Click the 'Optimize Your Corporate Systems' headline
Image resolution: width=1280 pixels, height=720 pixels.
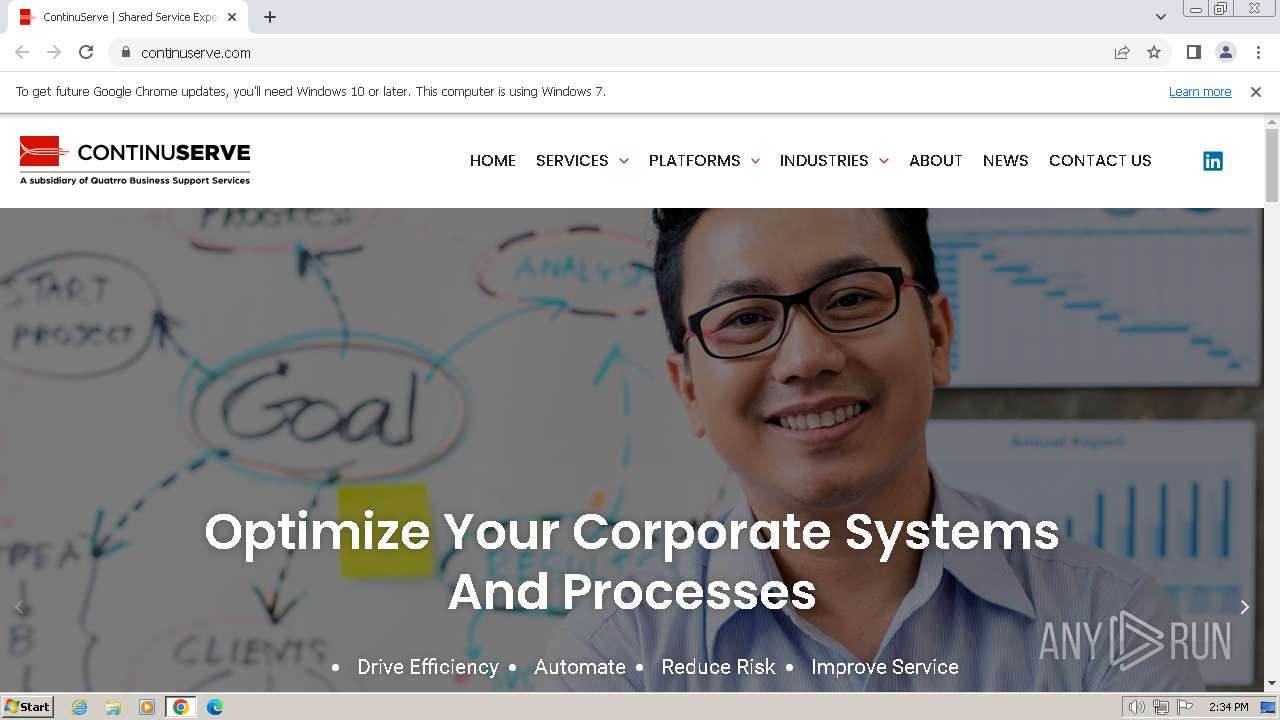pos(632,561)
